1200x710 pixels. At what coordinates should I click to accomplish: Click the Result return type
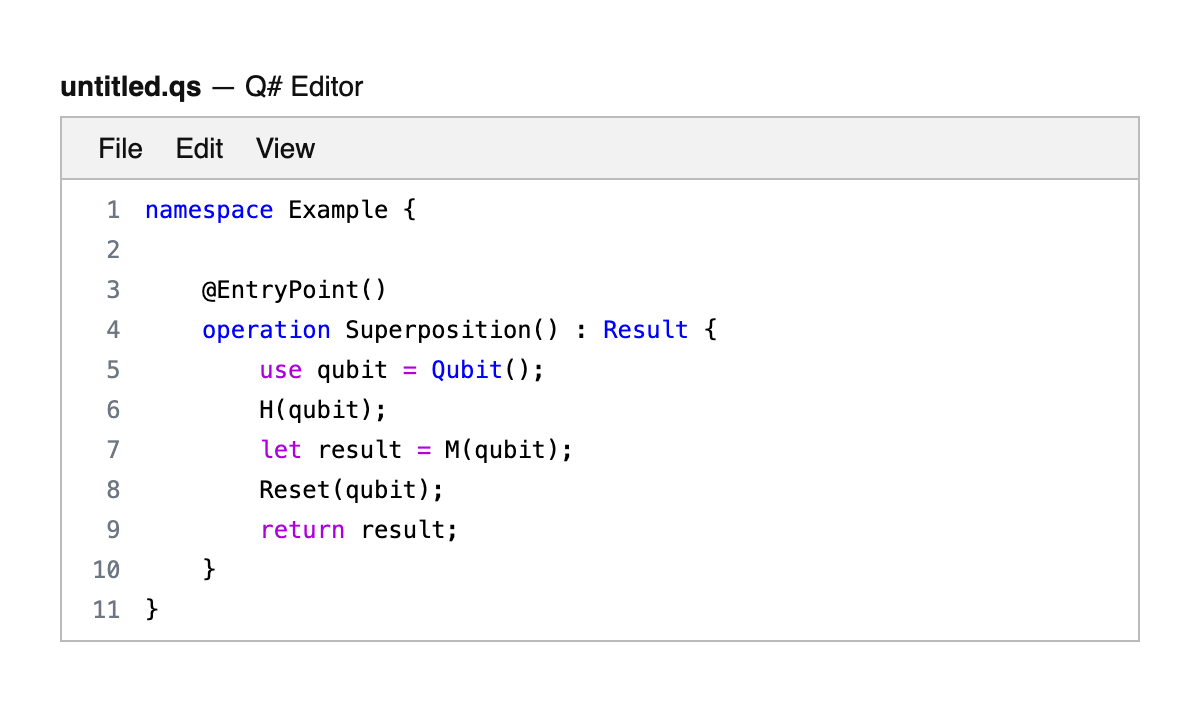click(645, 330)
